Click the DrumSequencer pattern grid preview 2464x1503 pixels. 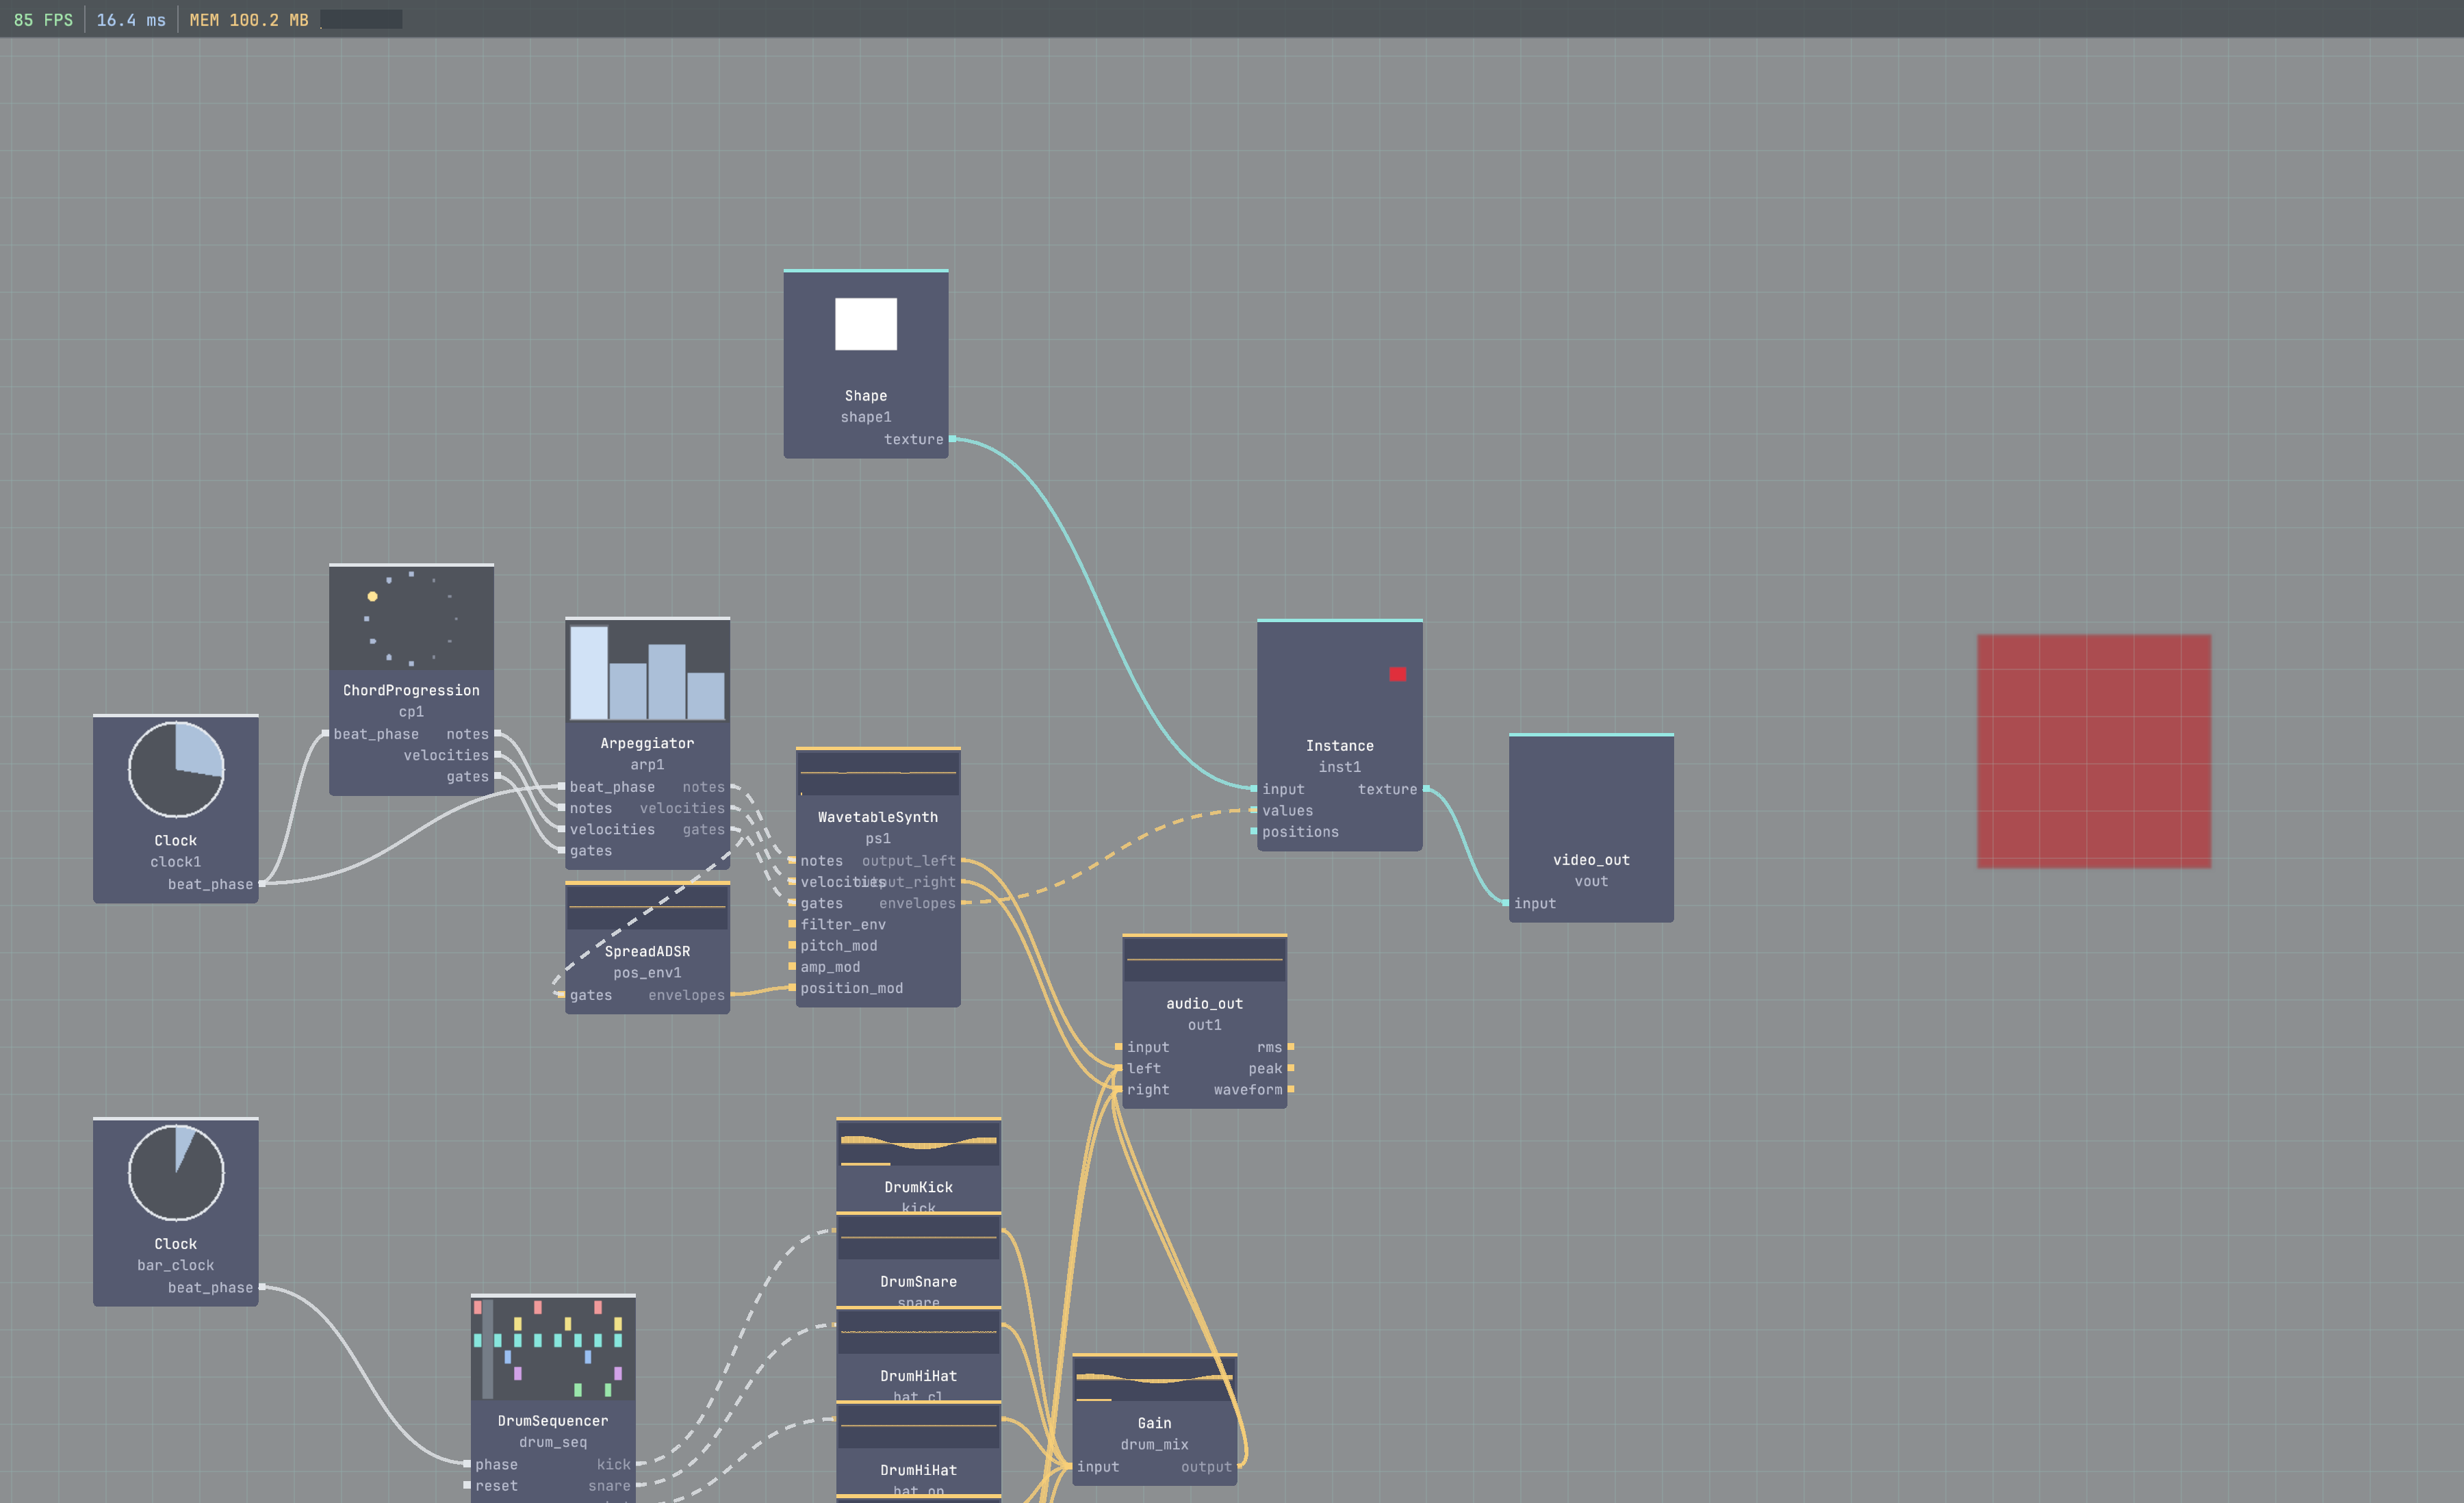coord(553,1349)
